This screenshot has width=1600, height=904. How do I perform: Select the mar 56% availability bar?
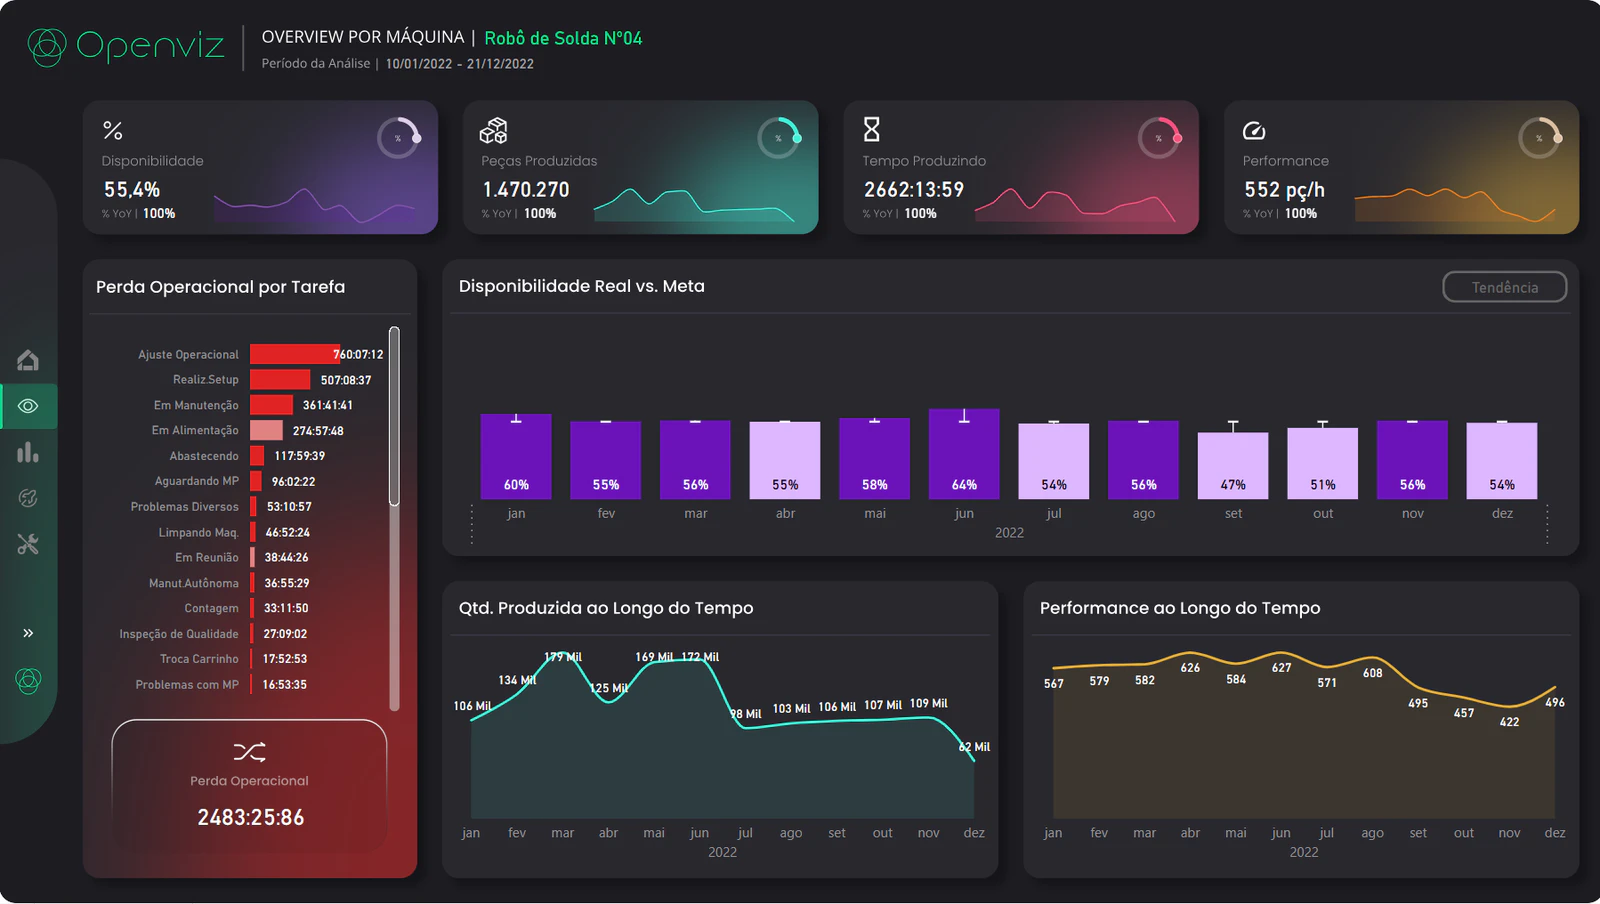click(695, 460)
